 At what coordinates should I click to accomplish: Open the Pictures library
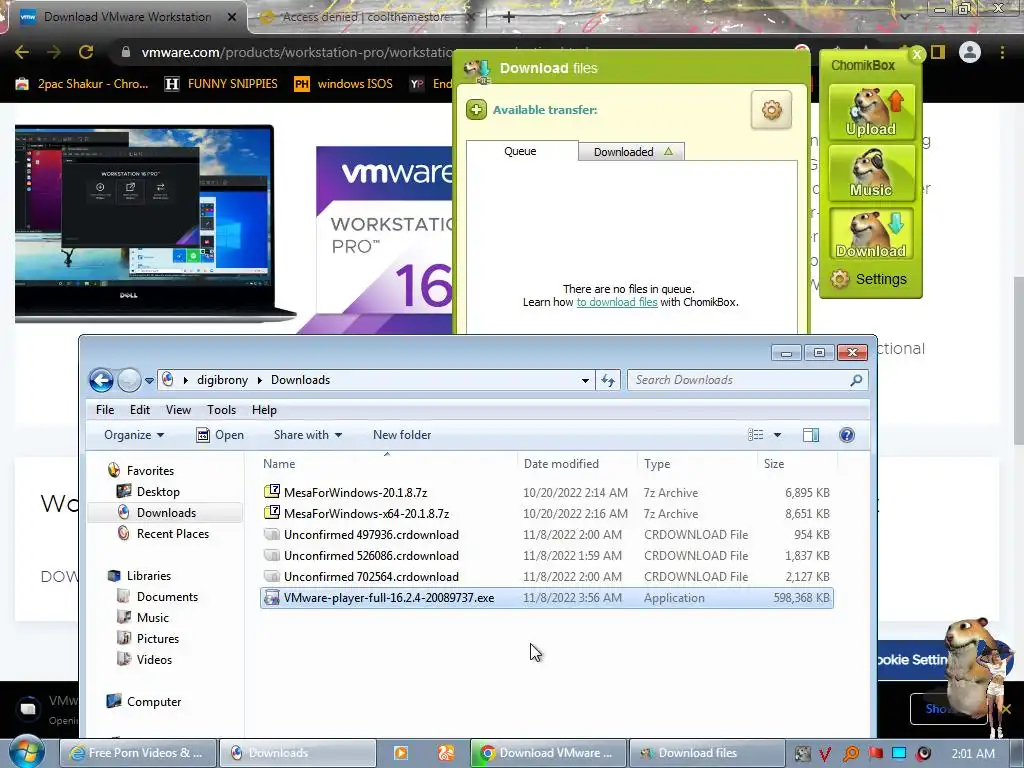(148, 638)
